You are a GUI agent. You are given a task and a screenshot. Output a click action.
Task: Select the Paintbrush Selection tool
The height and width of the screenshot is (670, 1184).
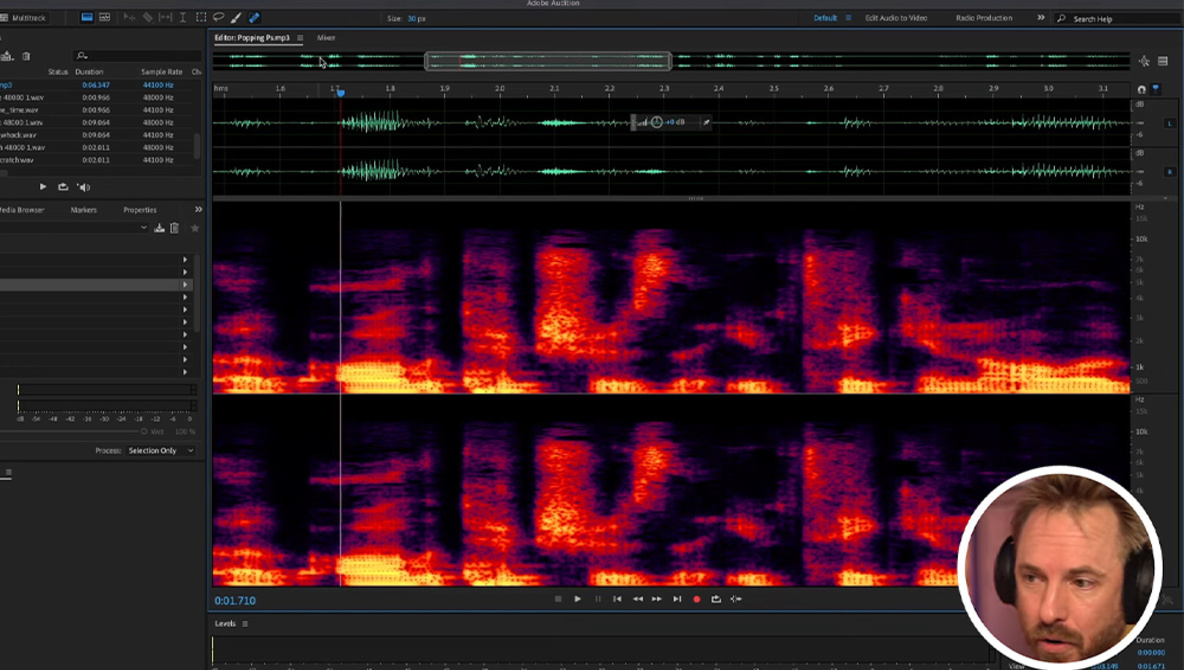click(x=236, y=18)
